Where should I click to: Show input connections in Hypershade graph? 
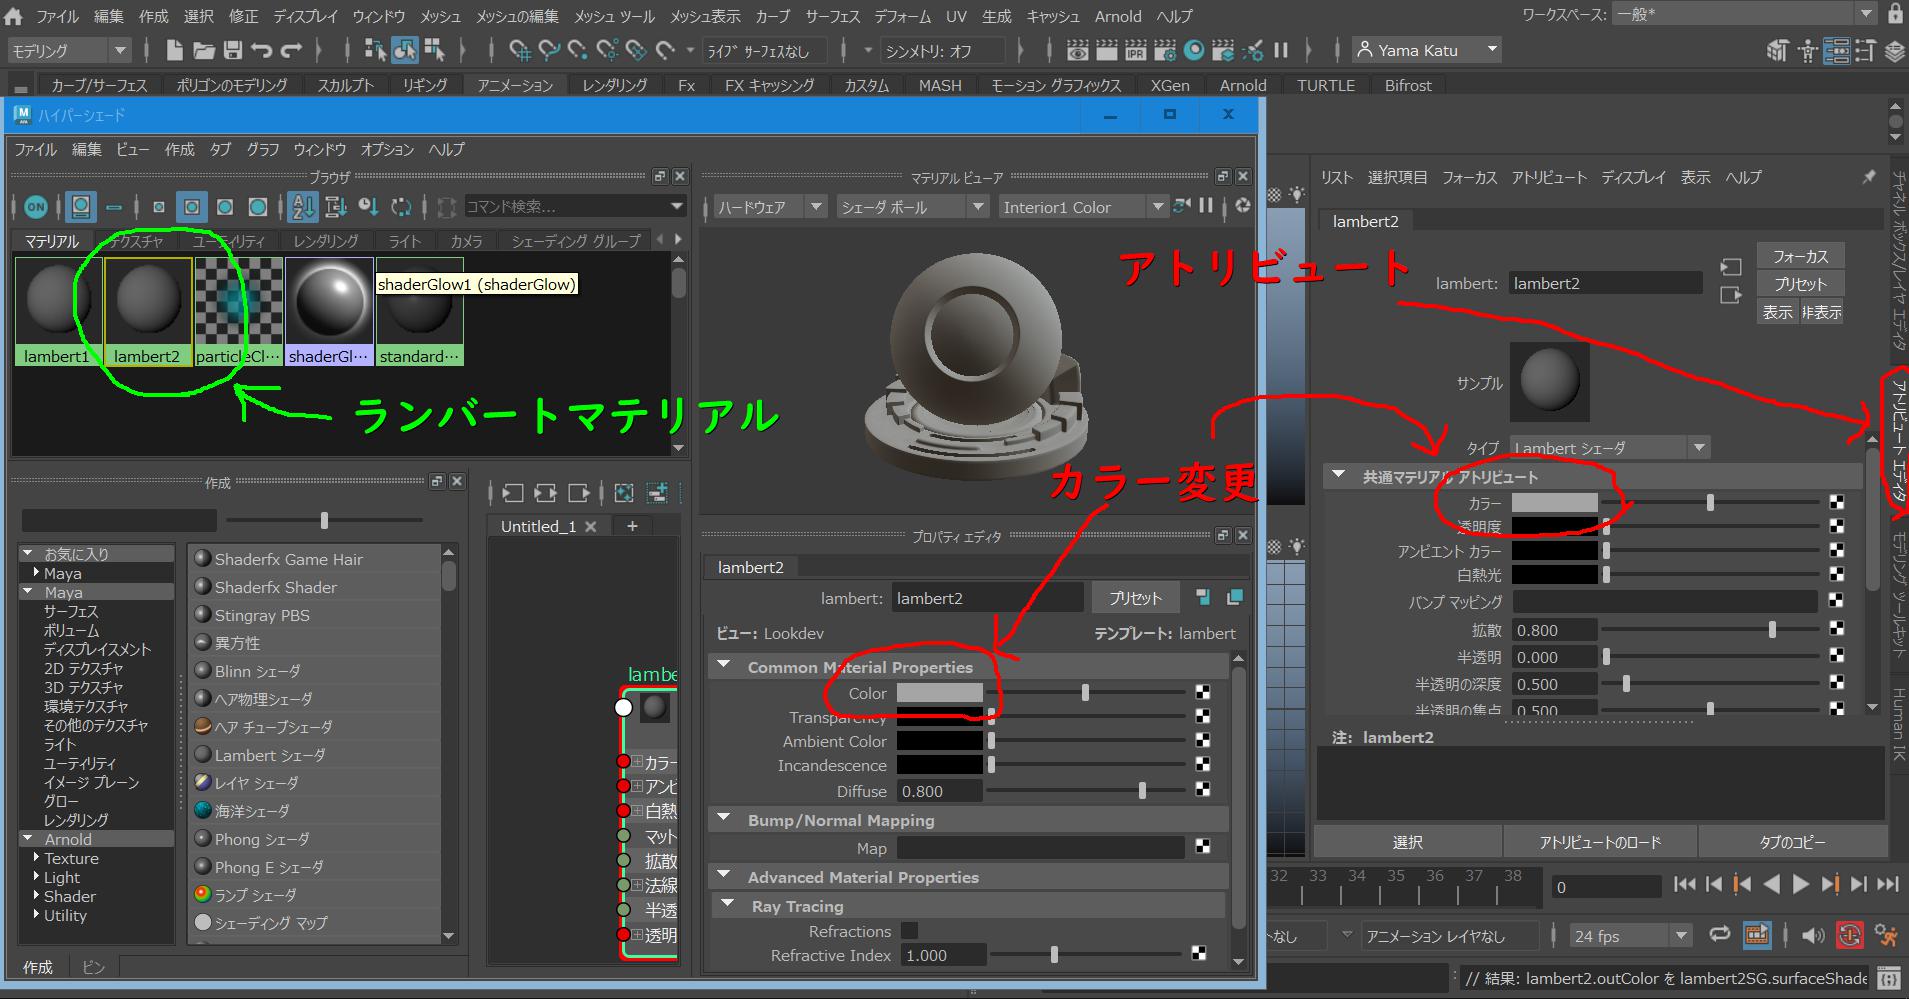[x=513, y=492]
